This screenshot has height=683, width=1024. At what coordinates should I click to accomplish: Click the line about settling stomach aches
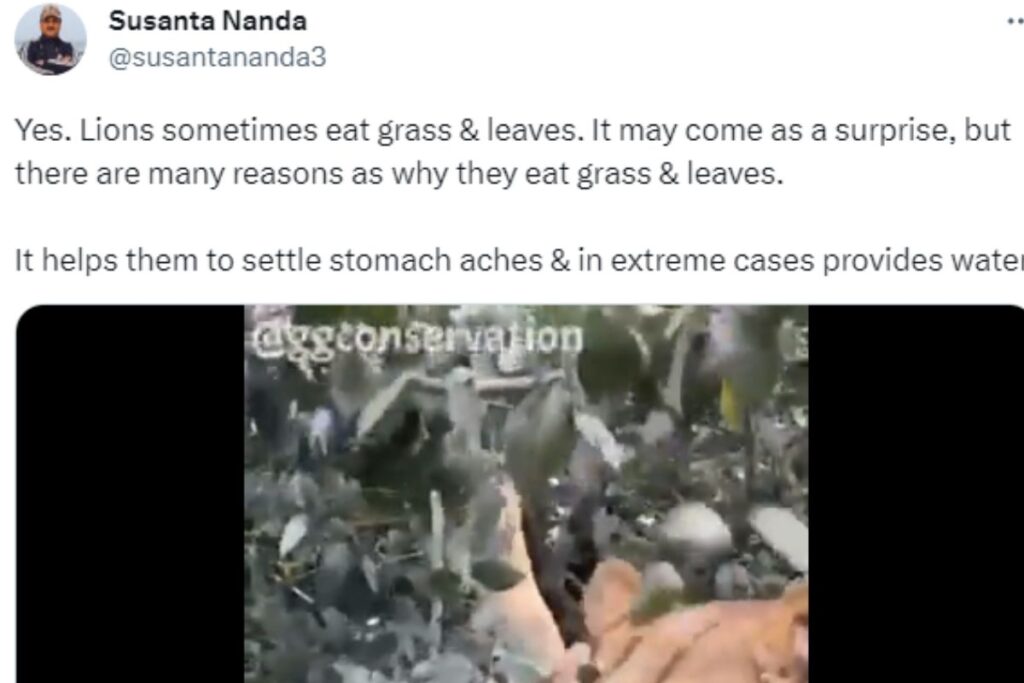(519, 261)
